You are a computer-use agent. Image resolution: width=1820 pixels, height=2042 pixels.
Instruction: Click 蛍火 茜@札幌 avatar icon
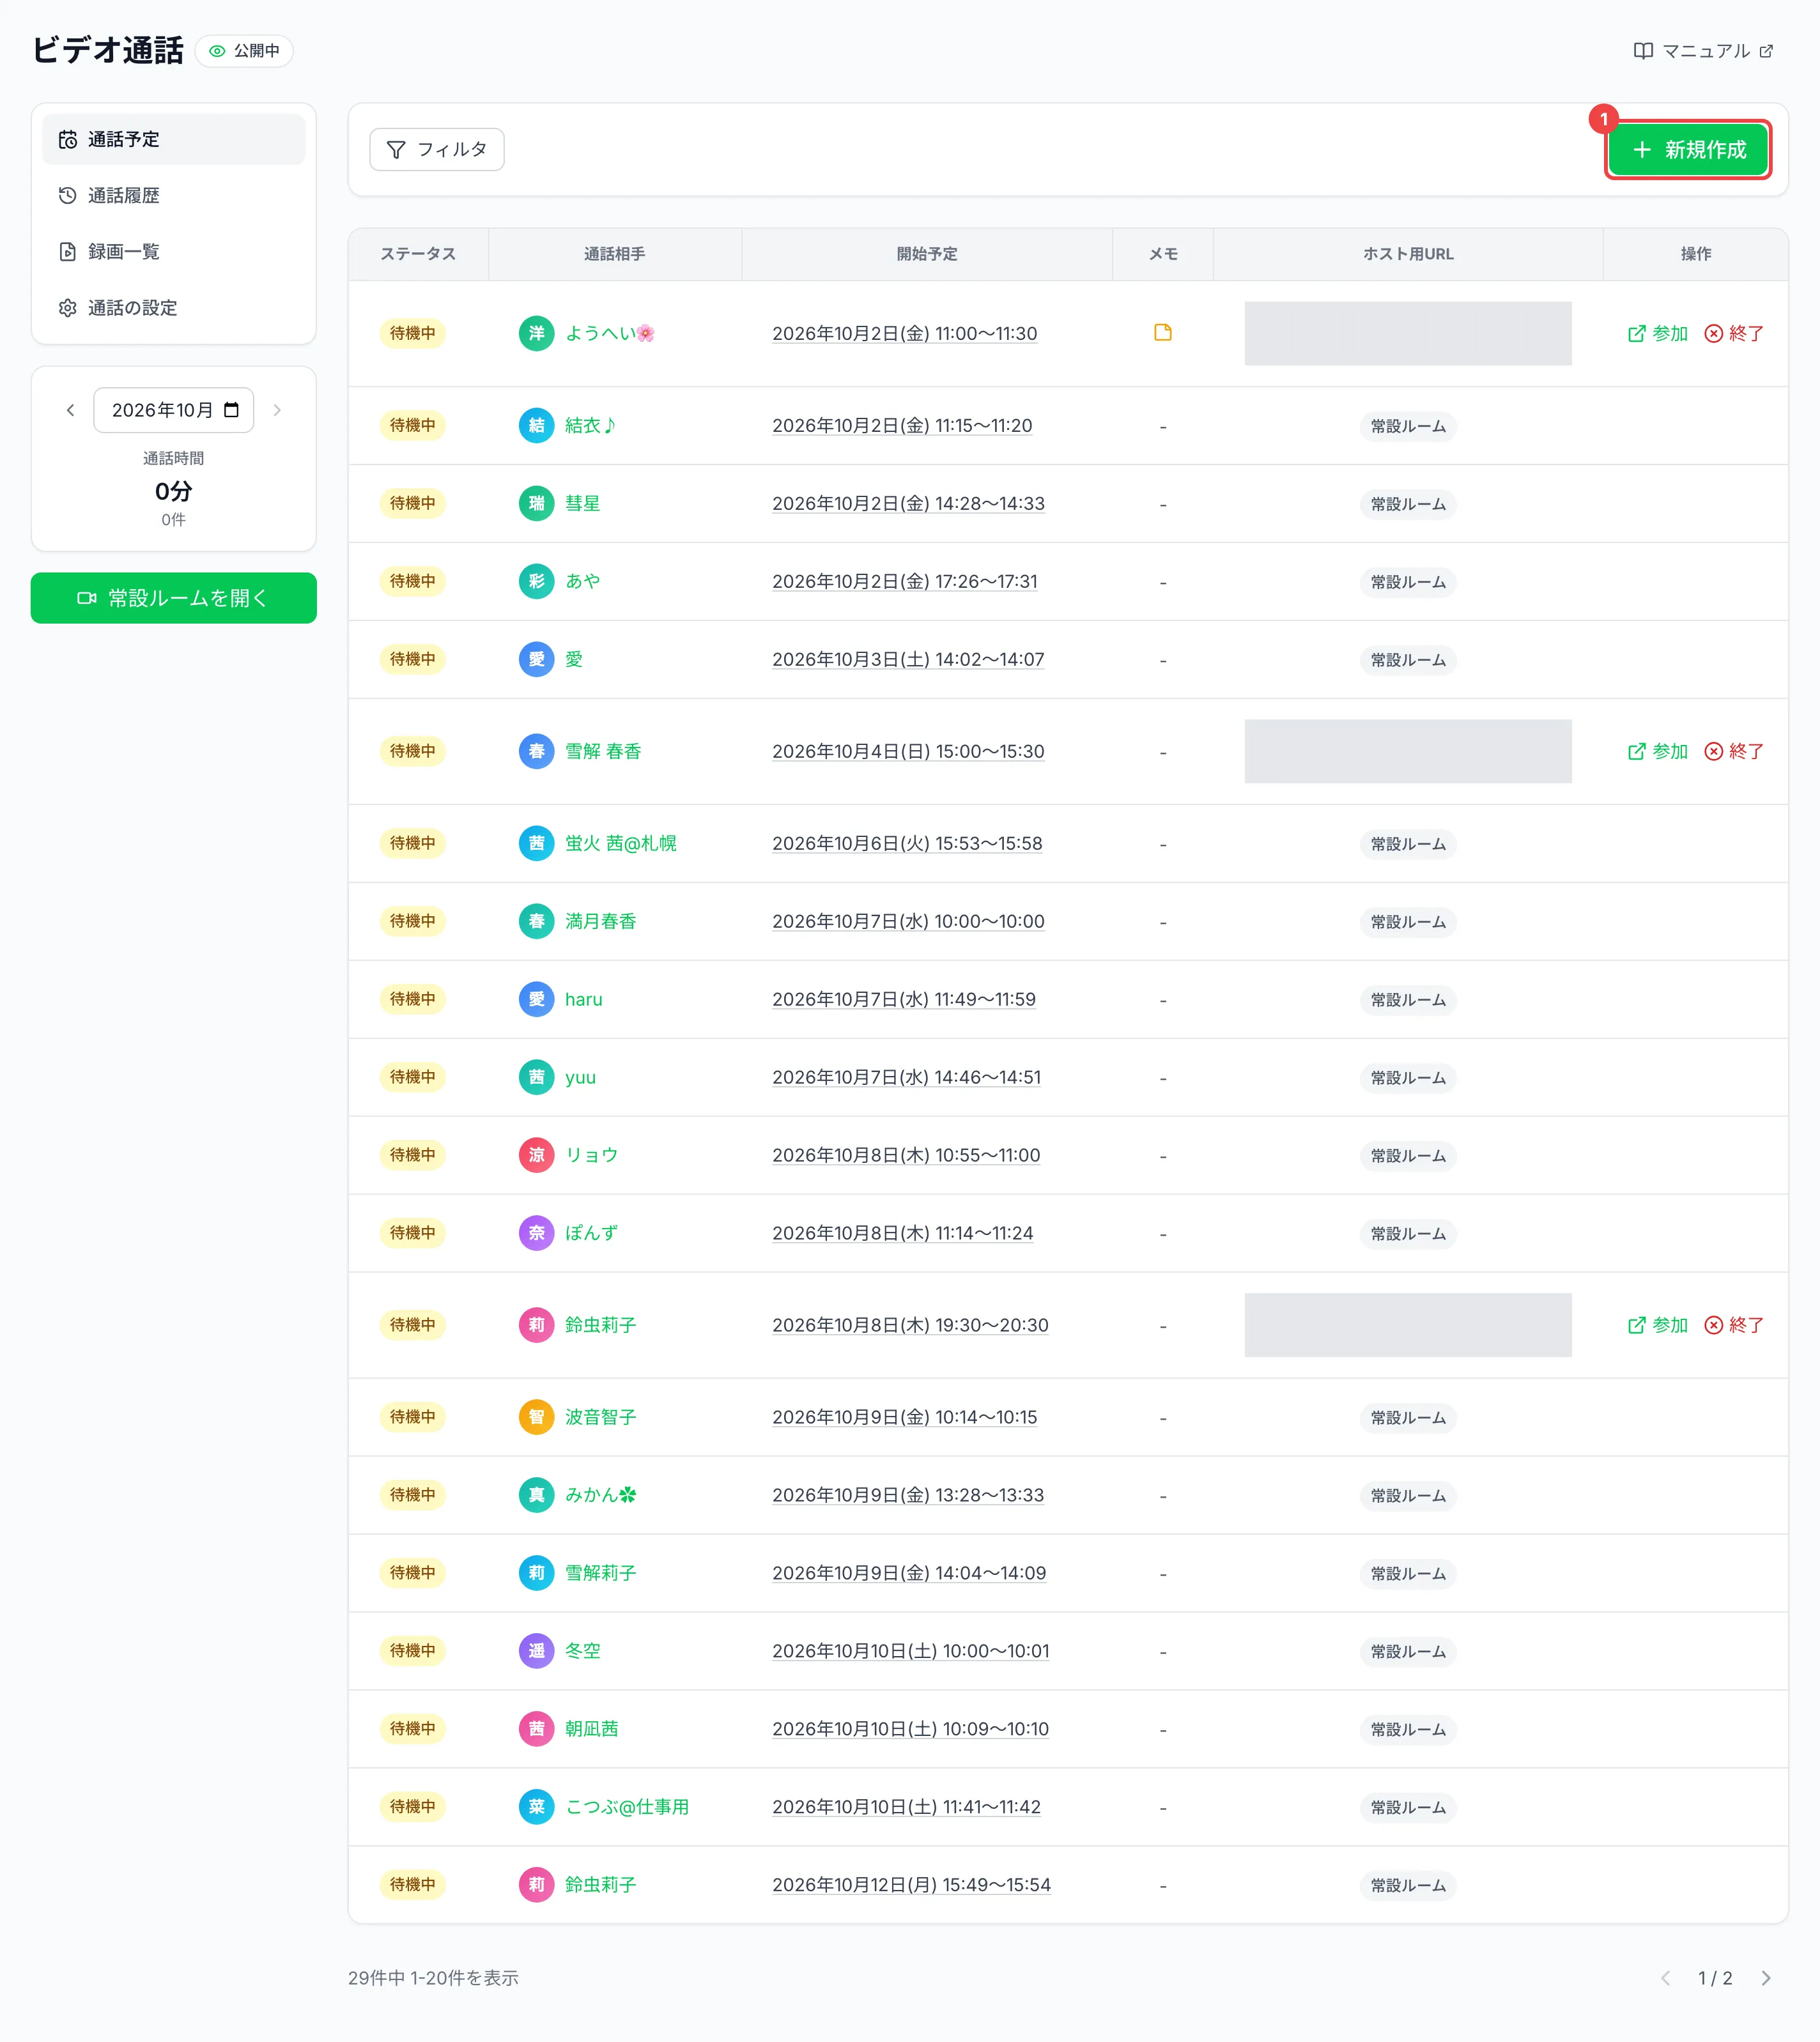[x=537, y=844]
